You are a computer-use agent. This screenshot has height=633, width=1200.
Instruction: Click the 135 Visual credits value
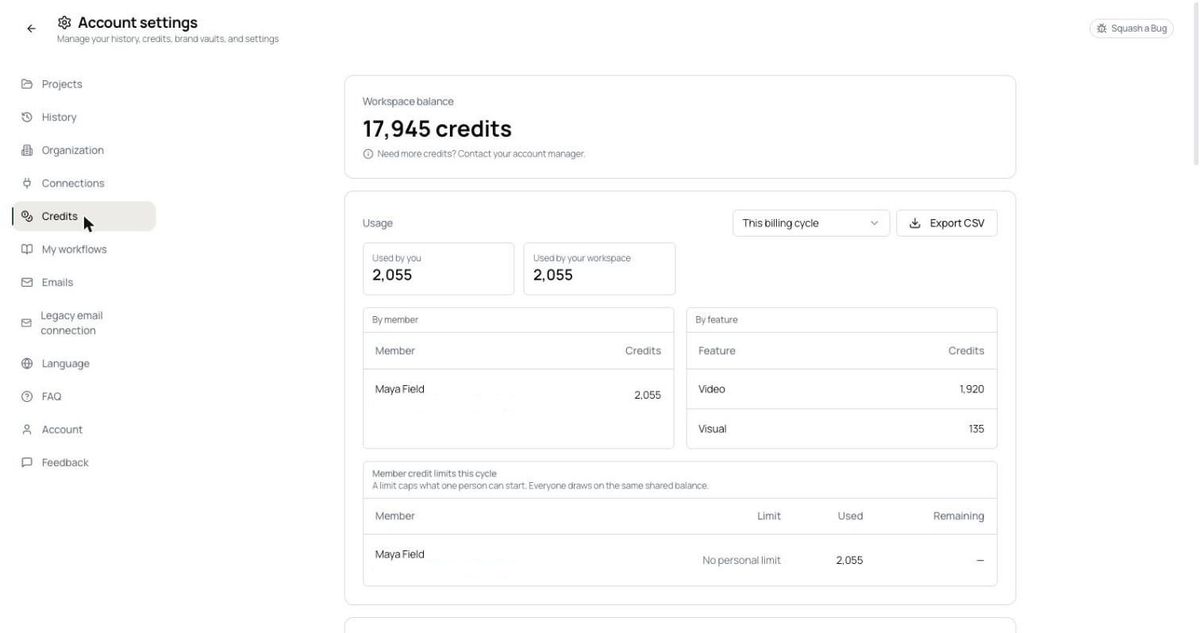click(976, 429)
